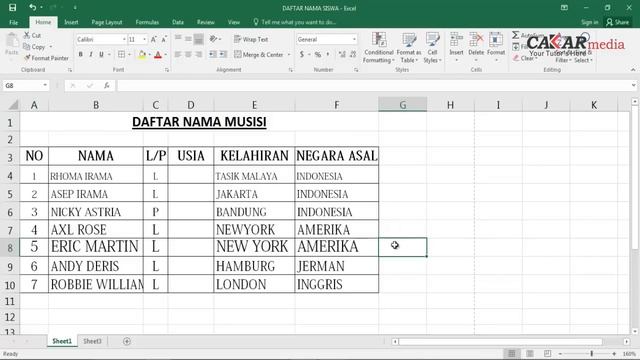Click Merge & Center
This screenshot has height=360, width=640.
point(259,54)
